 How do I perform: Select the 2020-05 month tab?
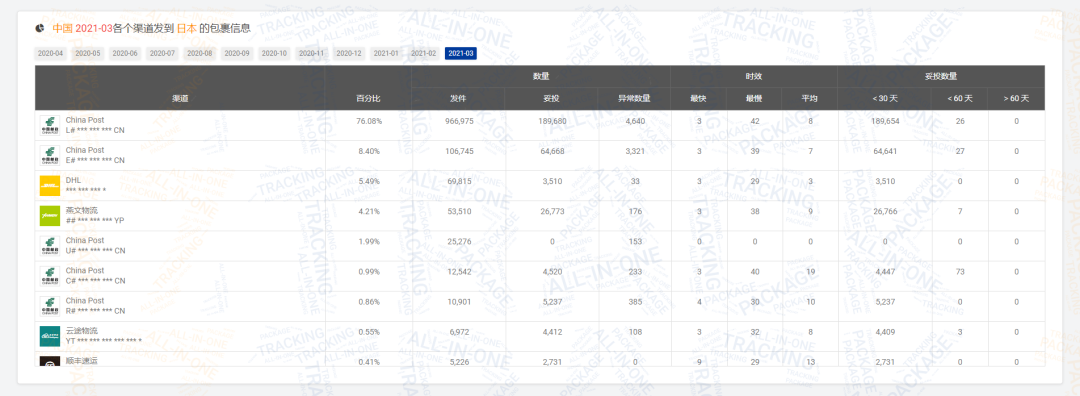click(87, 53)
